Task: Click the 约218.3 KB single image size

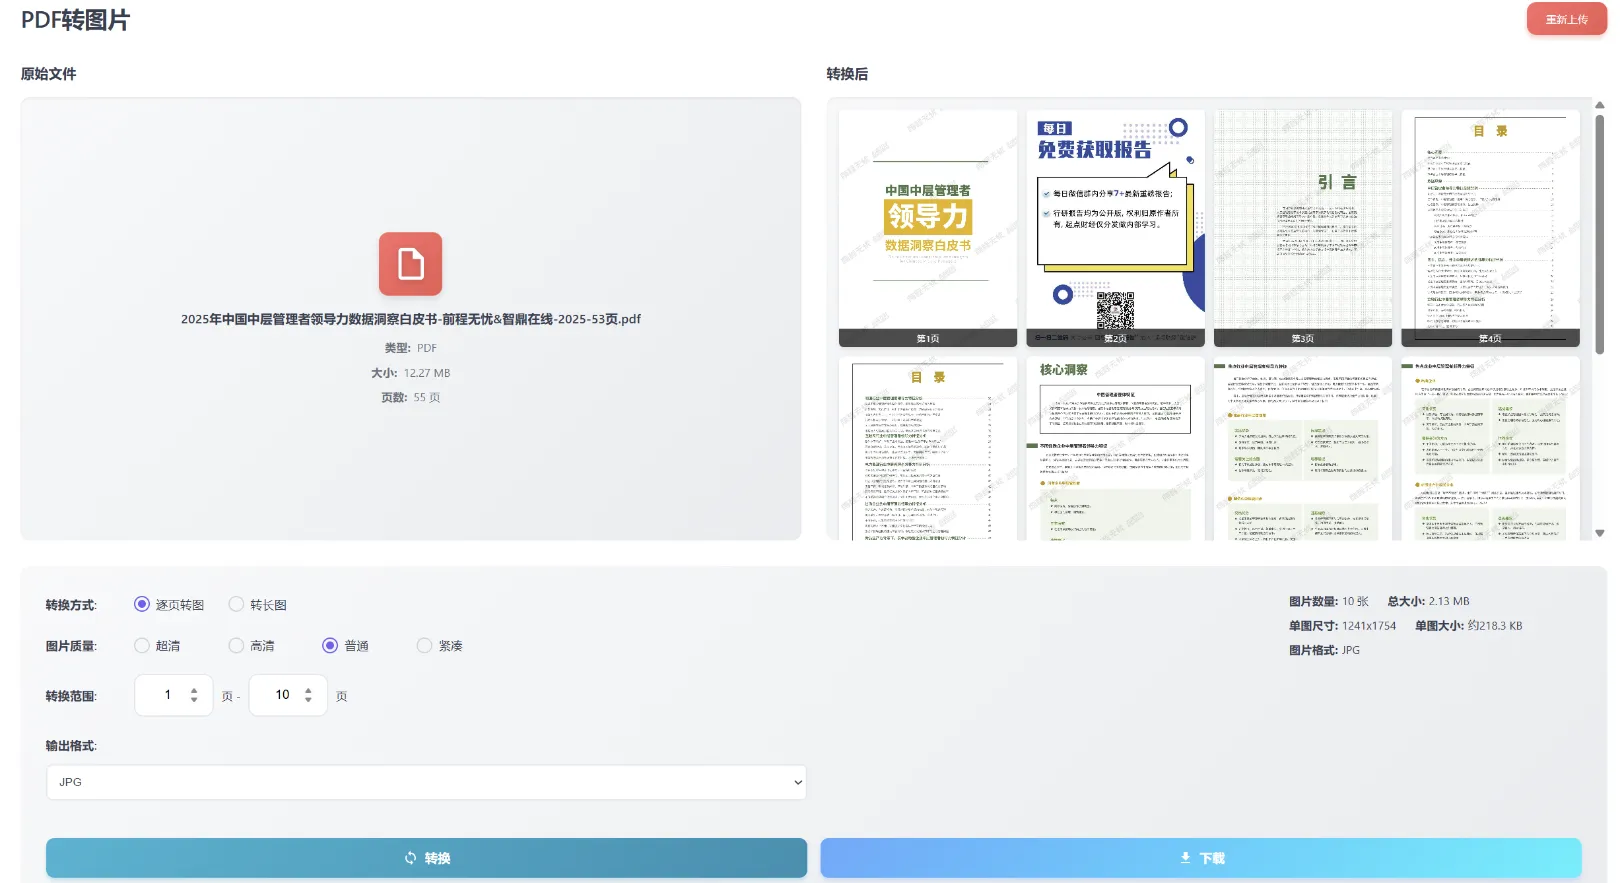Action: (1495, 626)
